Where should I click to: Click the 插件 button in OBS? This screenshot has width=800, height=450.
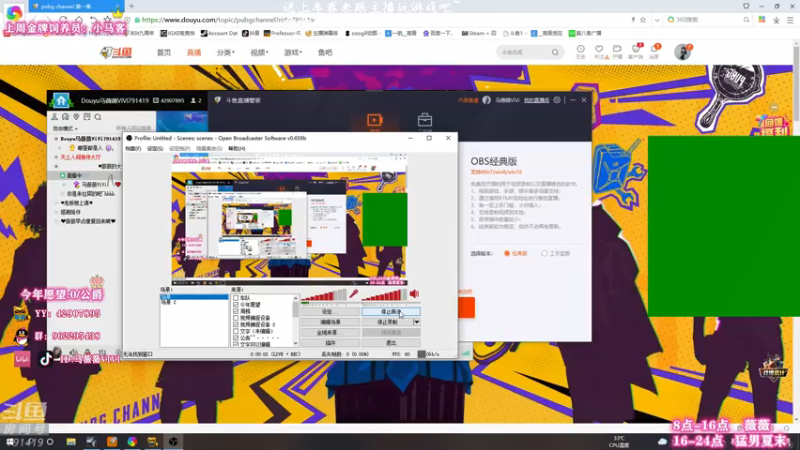coord(330,343)
